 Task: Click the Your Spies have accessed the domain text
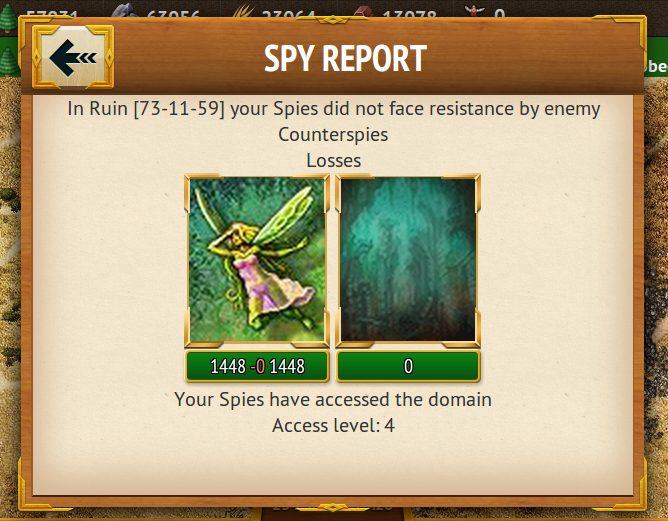pyautogui.click(x=333, y=400)
